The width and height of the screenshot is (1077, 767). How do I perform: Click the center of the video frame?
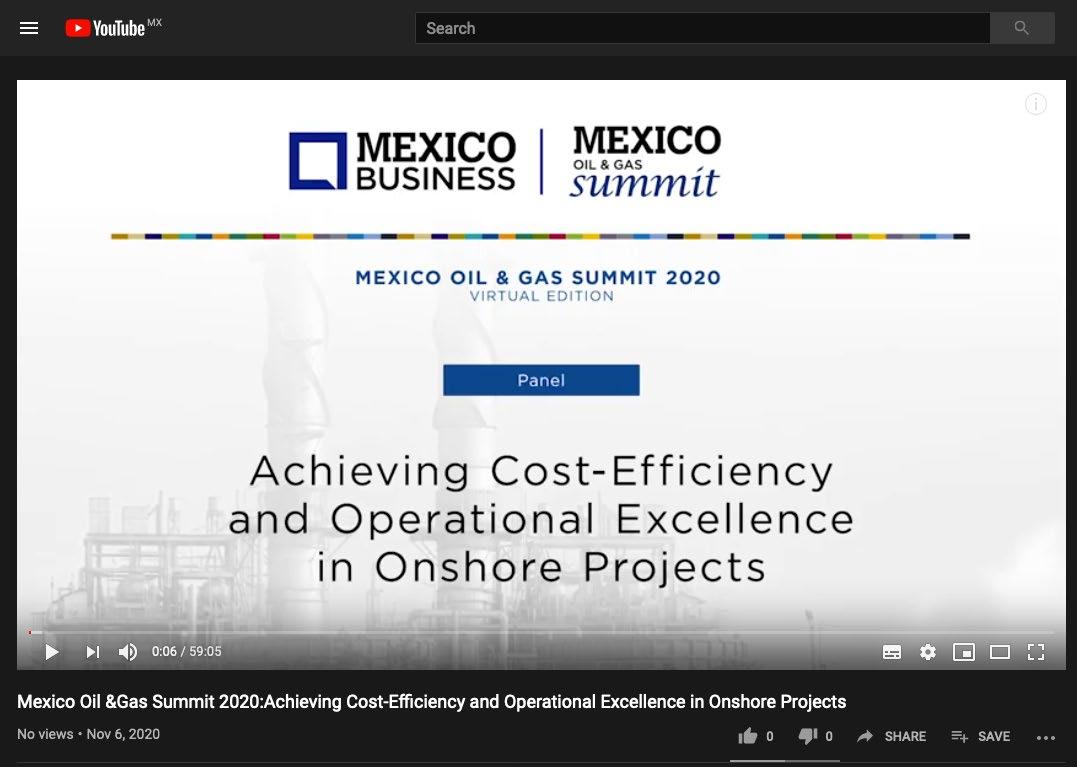541,375
